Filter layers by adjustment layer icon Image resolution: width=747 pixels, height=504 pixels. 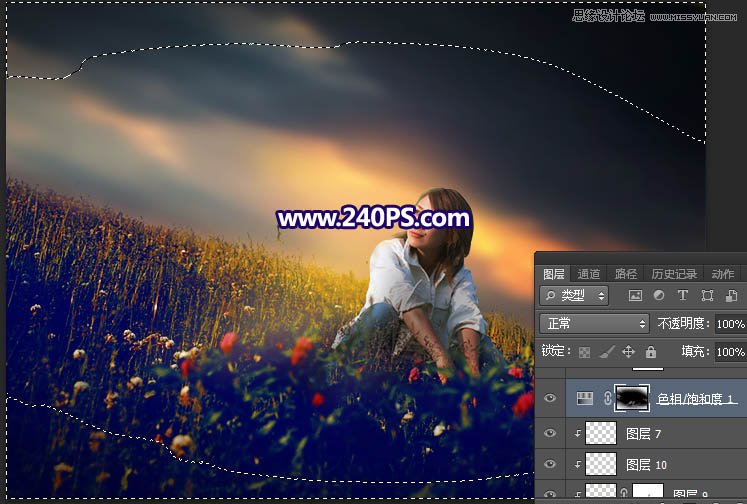tap(658, 296)
